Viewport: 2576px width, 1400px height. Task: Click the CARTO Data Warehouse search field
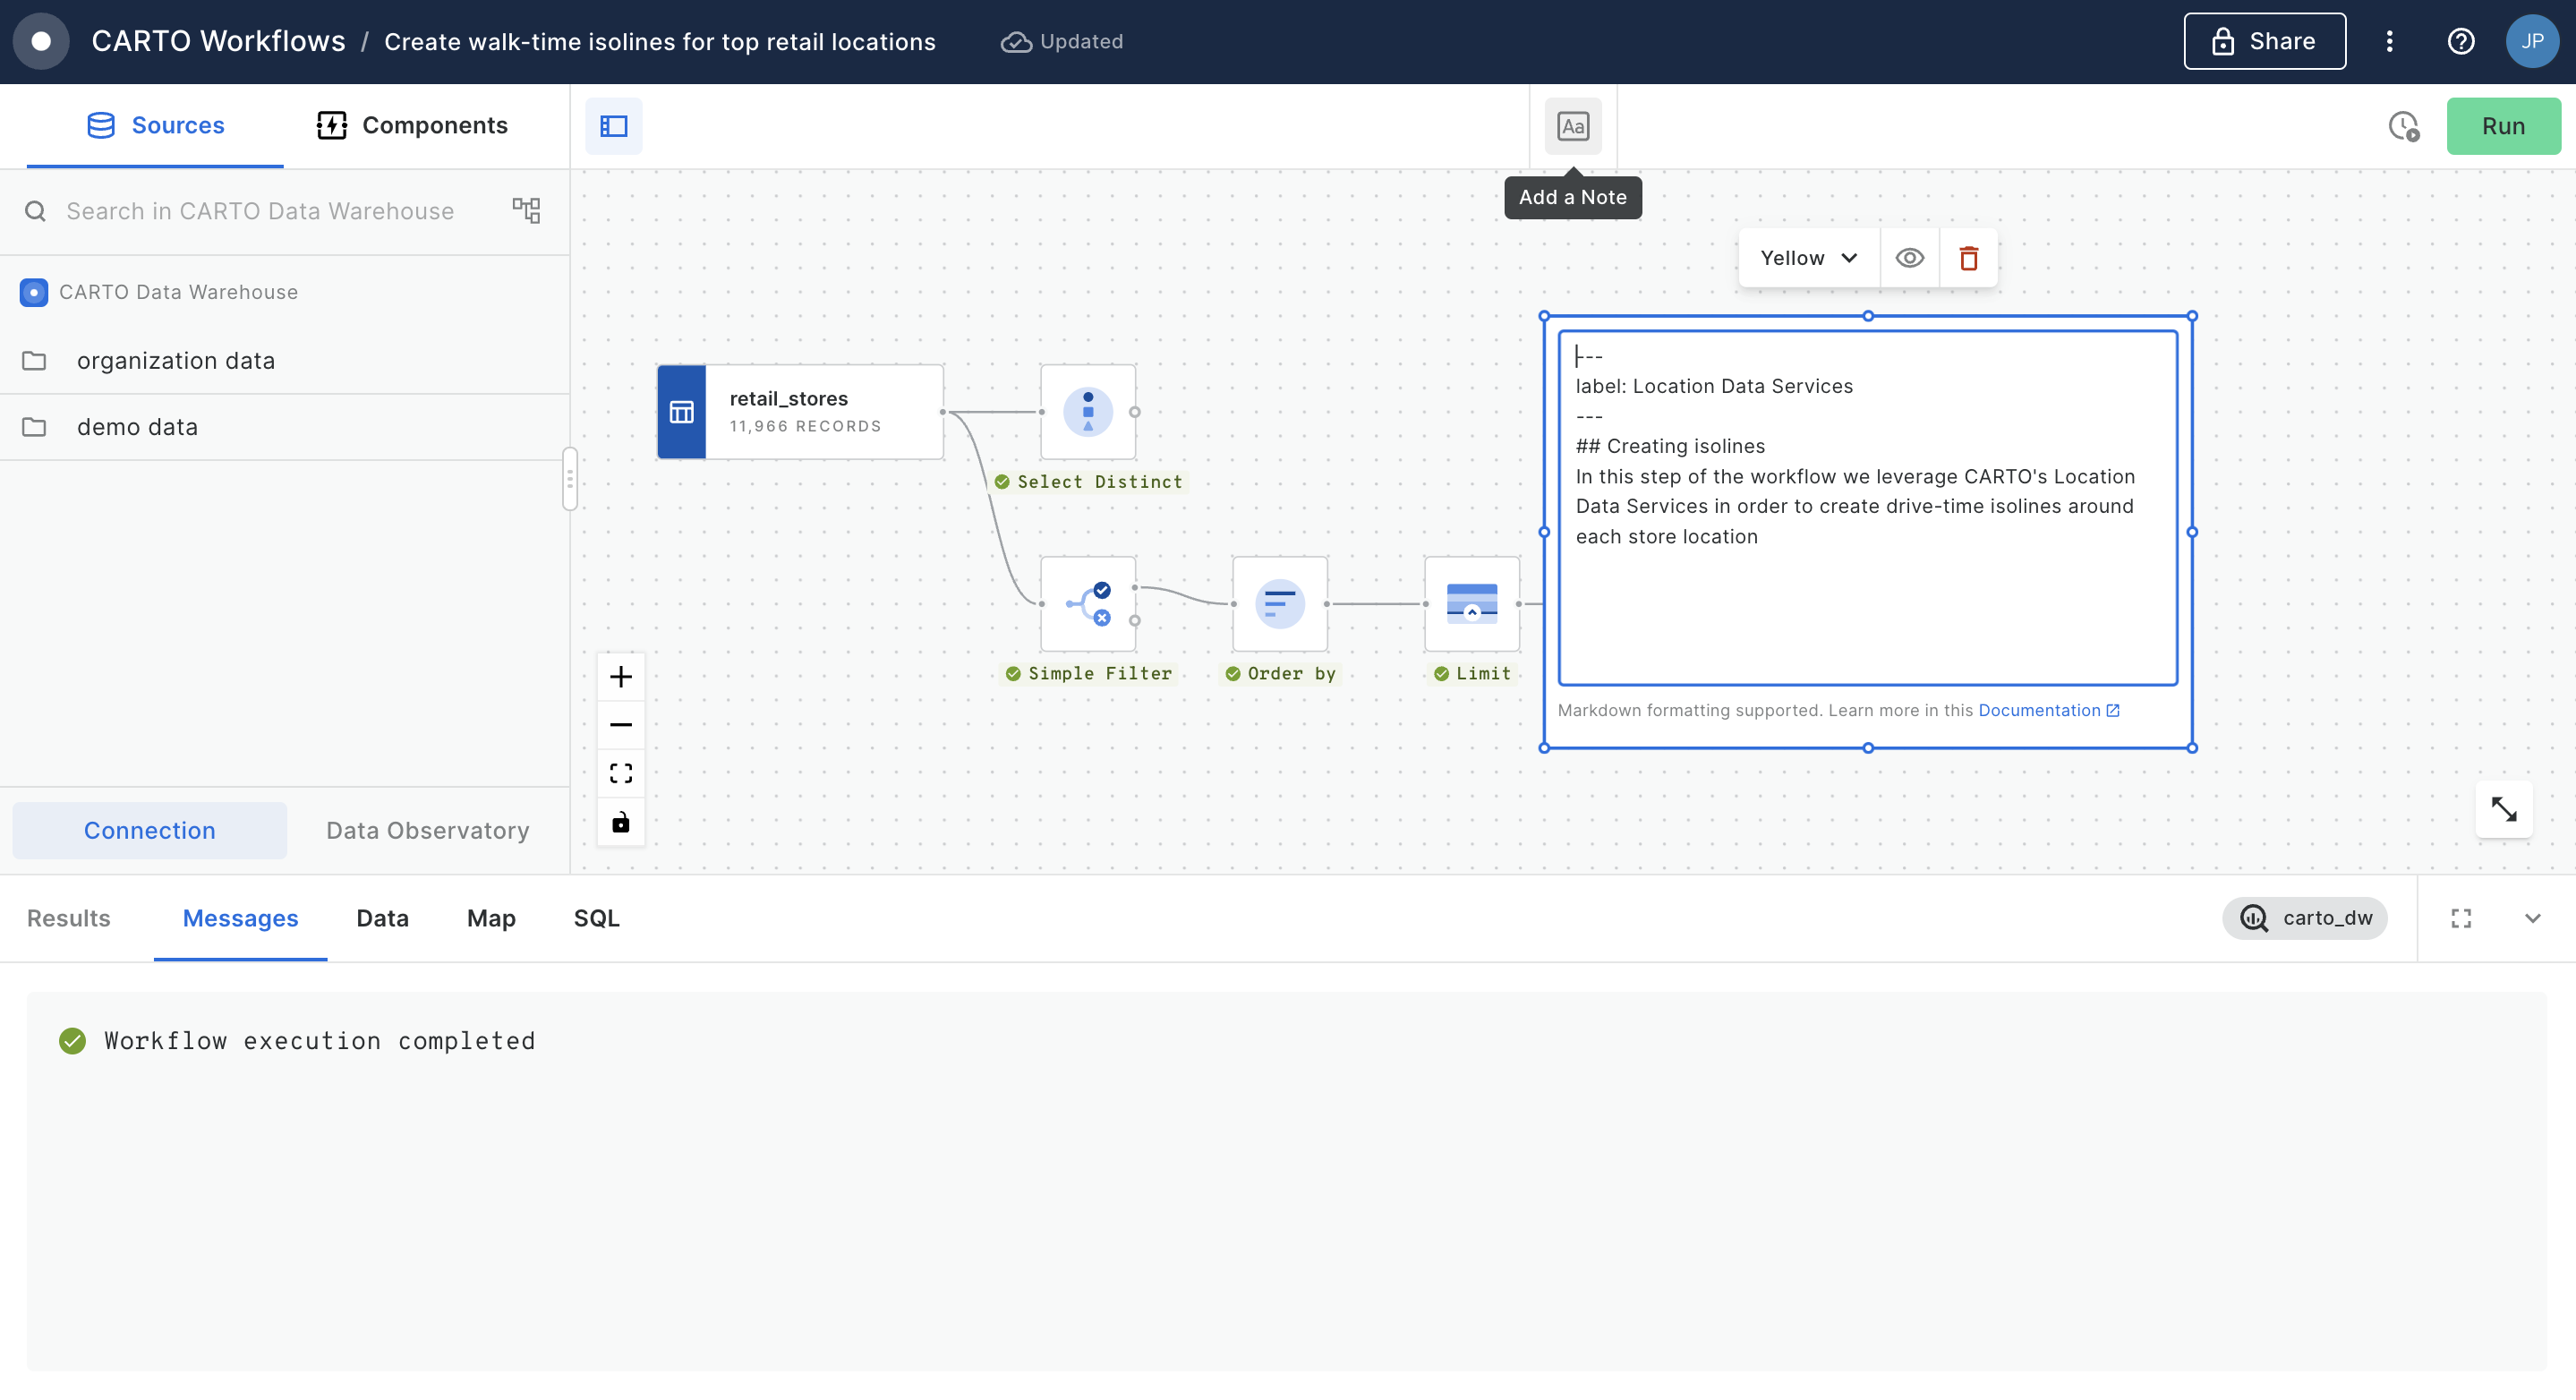(x=260, y=211)
